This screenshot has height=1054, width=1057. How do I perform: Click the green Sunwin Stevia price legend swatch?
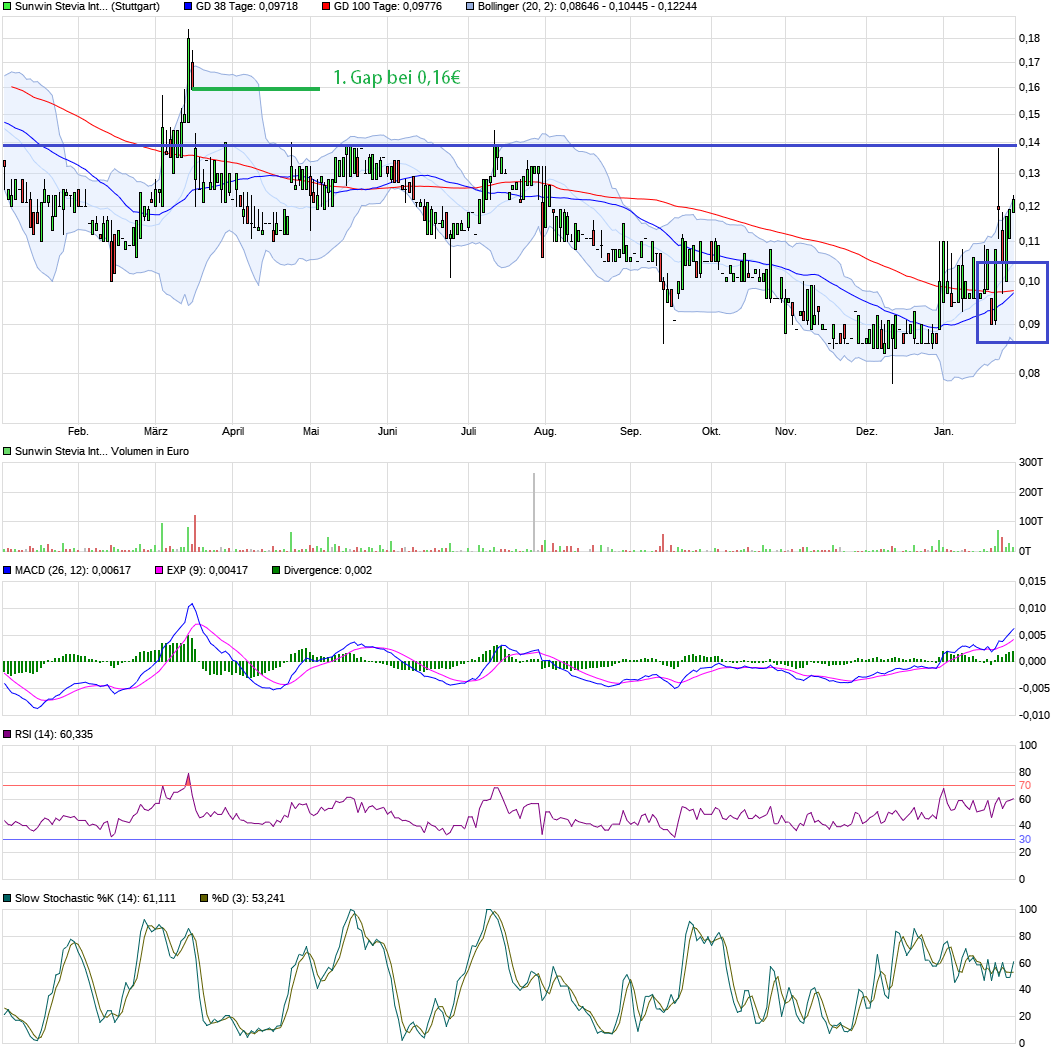(x=7, y=7)
